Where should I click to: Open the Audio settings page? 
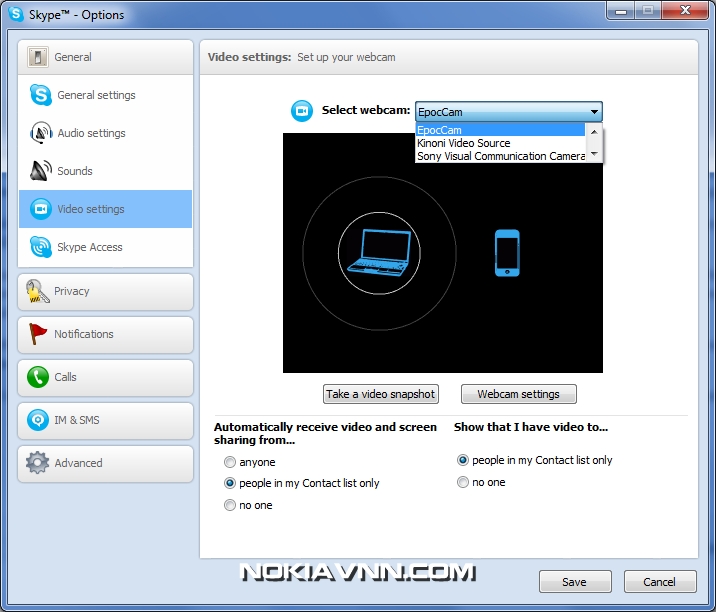(x=105, y=133)
